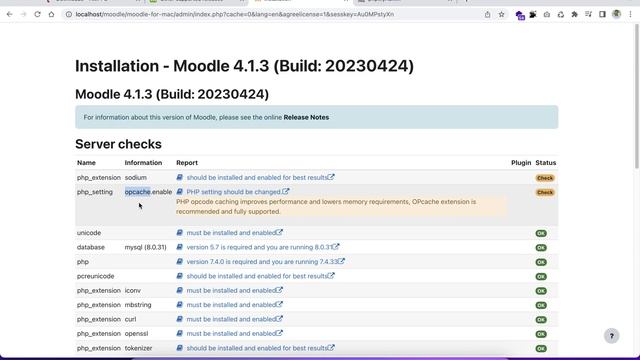640x360 pixels.
Task: Open the Release Notes link
Action: pyautogui.click(x=306, y=117)
